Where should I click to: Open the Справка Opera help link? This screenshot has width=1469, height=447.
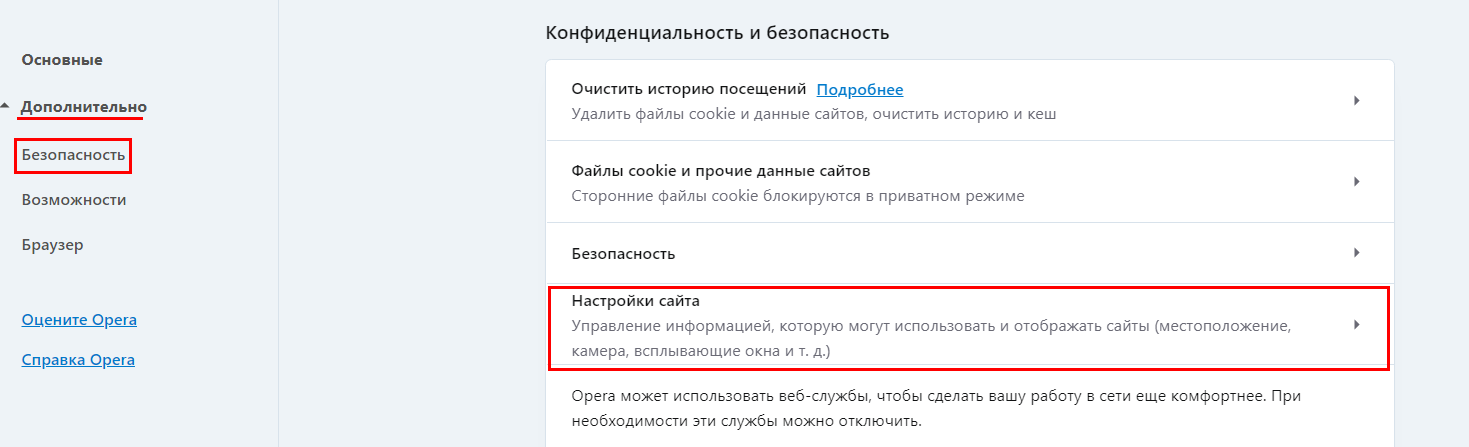pos(78,360)
